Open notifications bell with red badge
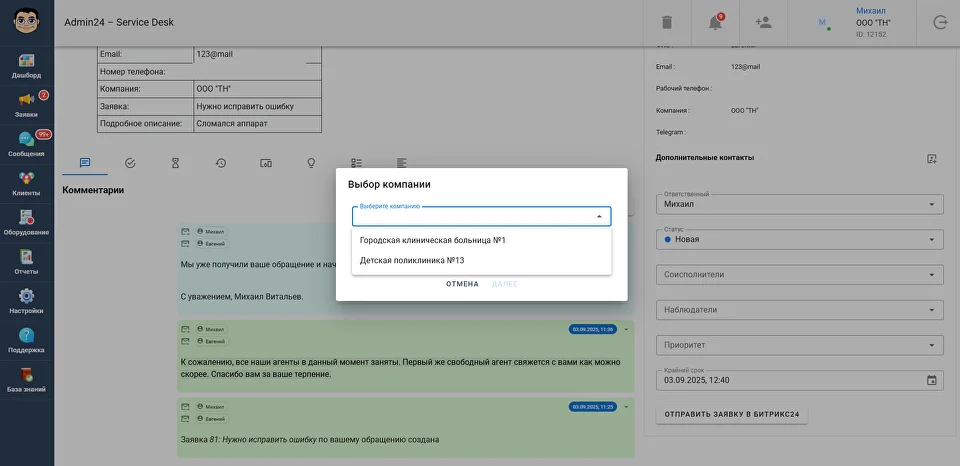The width and height of the screenshot is (960, 466). (x=715, y=22)
